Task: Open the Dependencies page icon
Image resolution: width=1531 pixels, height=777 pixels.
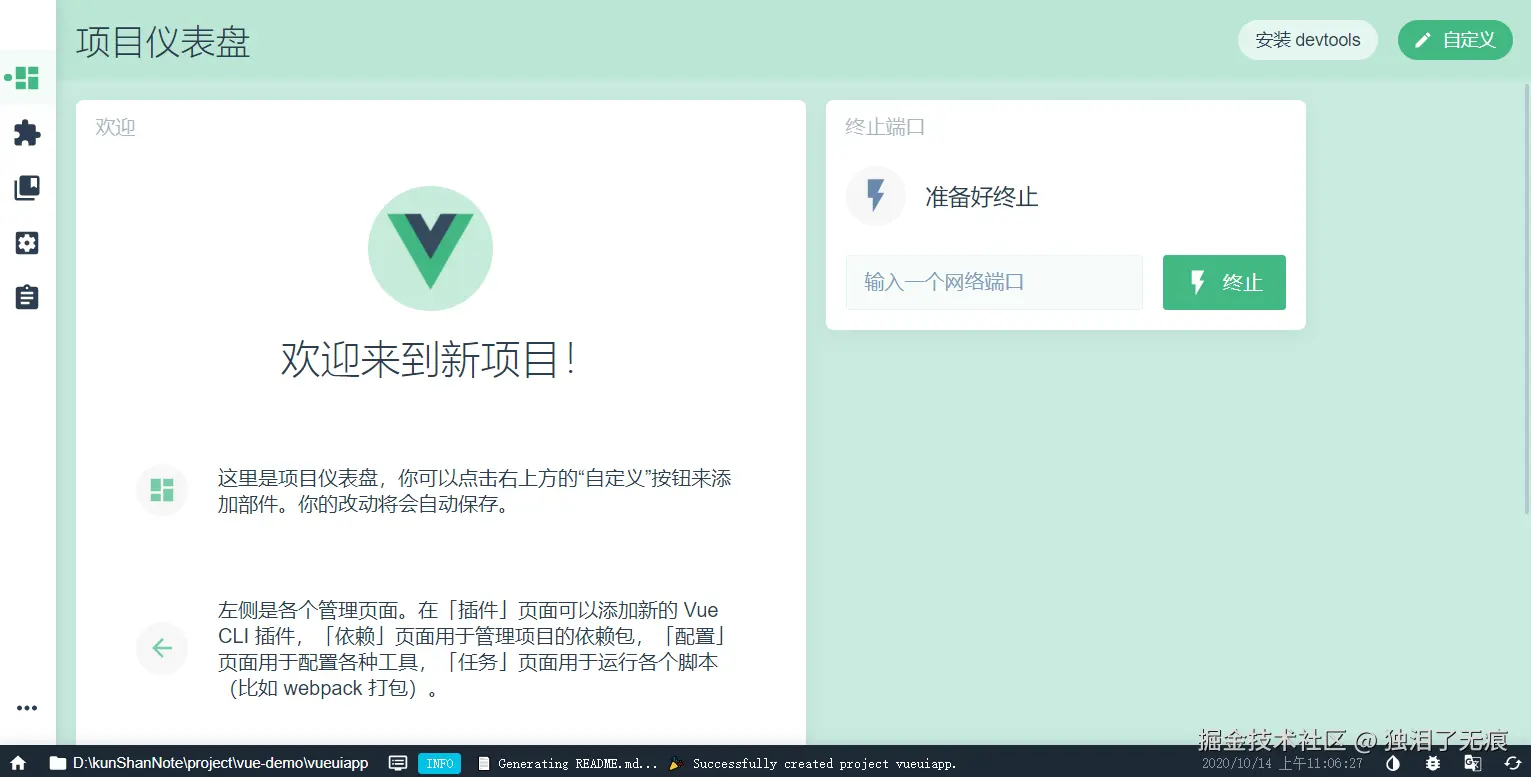Action: click(x=27, y=188)
